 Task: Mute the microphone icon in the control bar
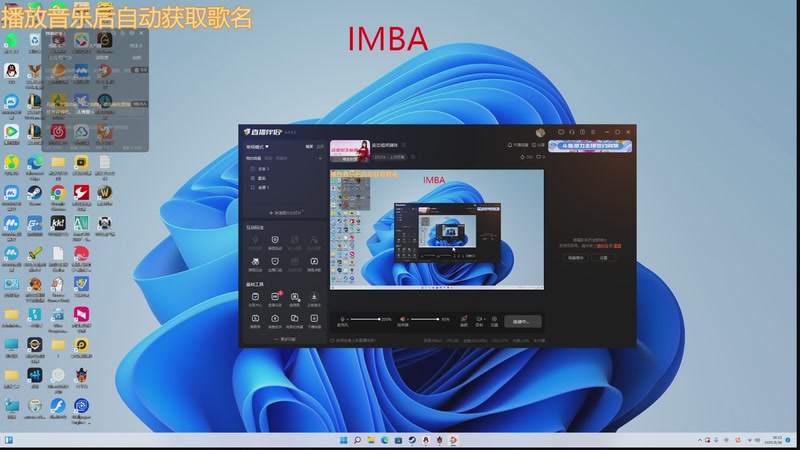[x=342, y=319]
